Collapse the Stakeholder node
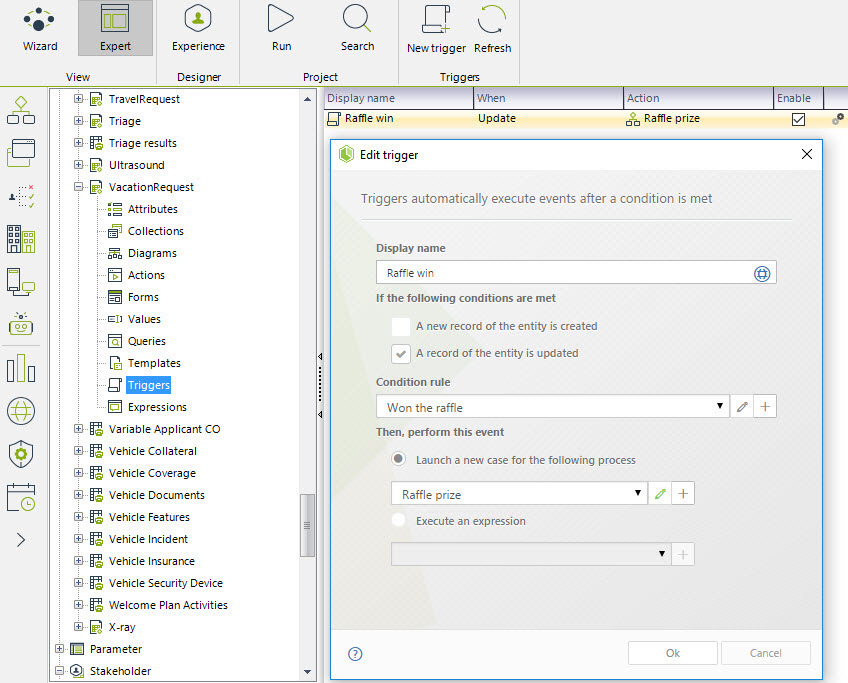The image size is (848, 683). tap(59, 671)
